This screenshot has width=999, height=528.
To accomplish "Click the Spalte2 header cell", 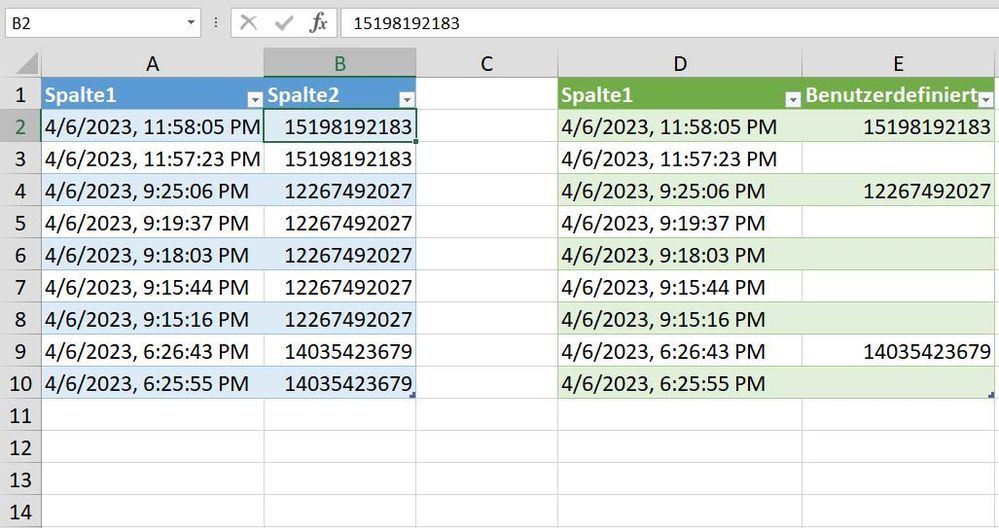I will 340,94.
